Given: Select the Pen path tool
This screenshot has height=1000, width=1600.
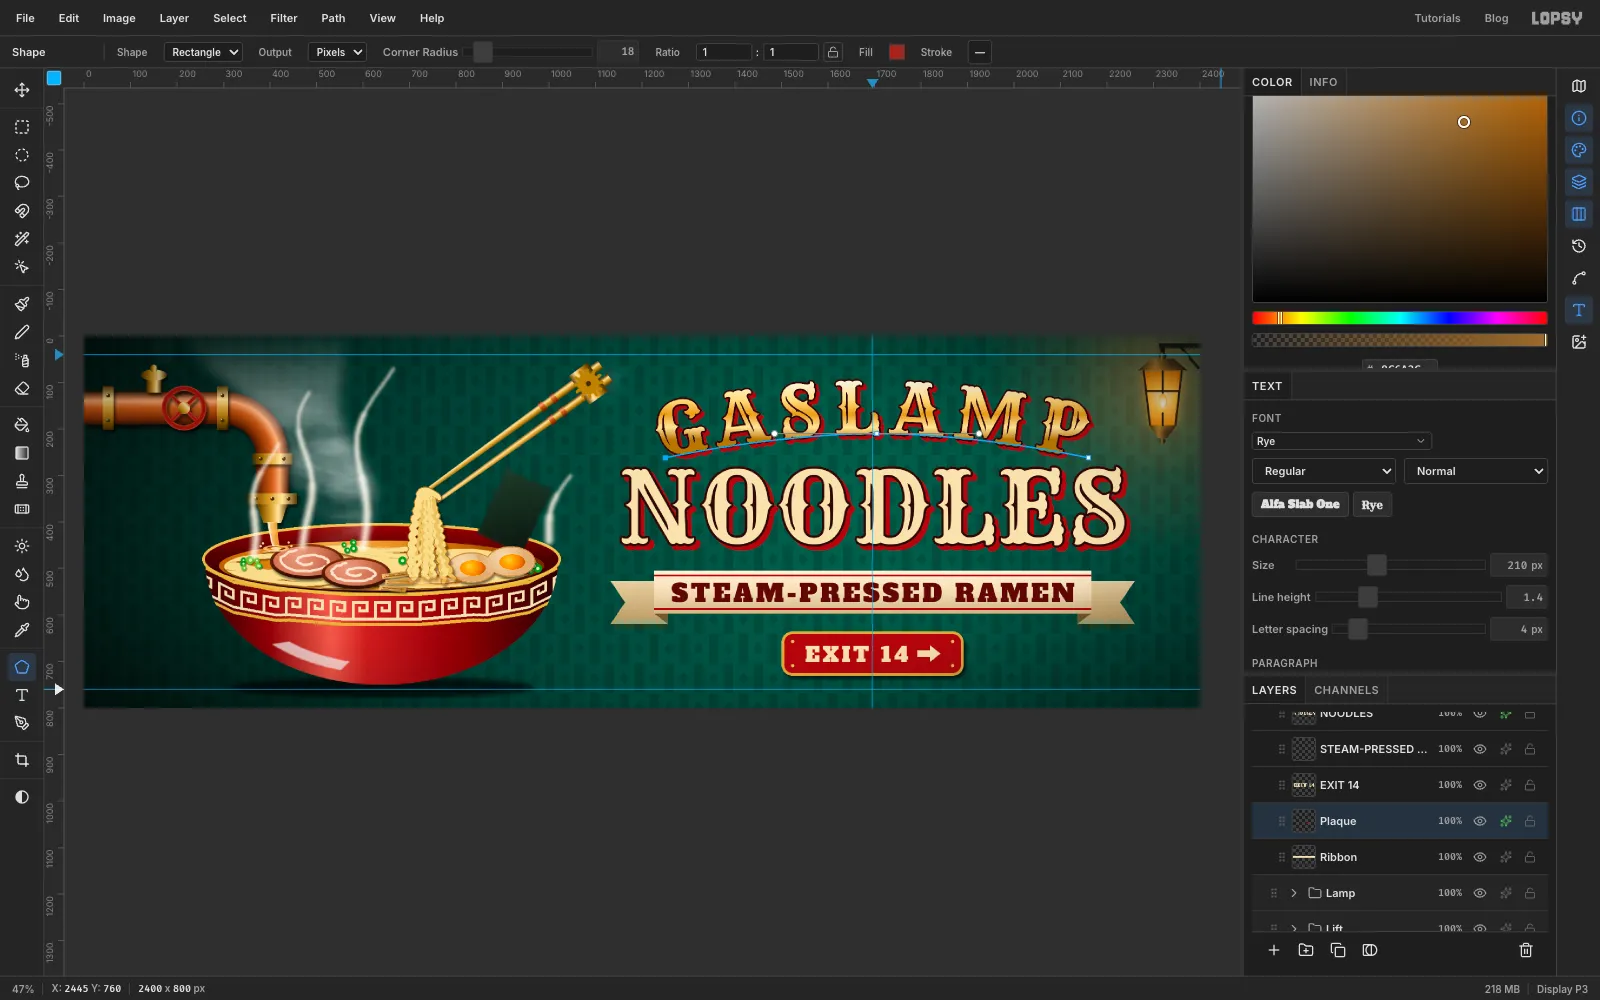Looking at the screenshot, I should (x=22, y=723).
